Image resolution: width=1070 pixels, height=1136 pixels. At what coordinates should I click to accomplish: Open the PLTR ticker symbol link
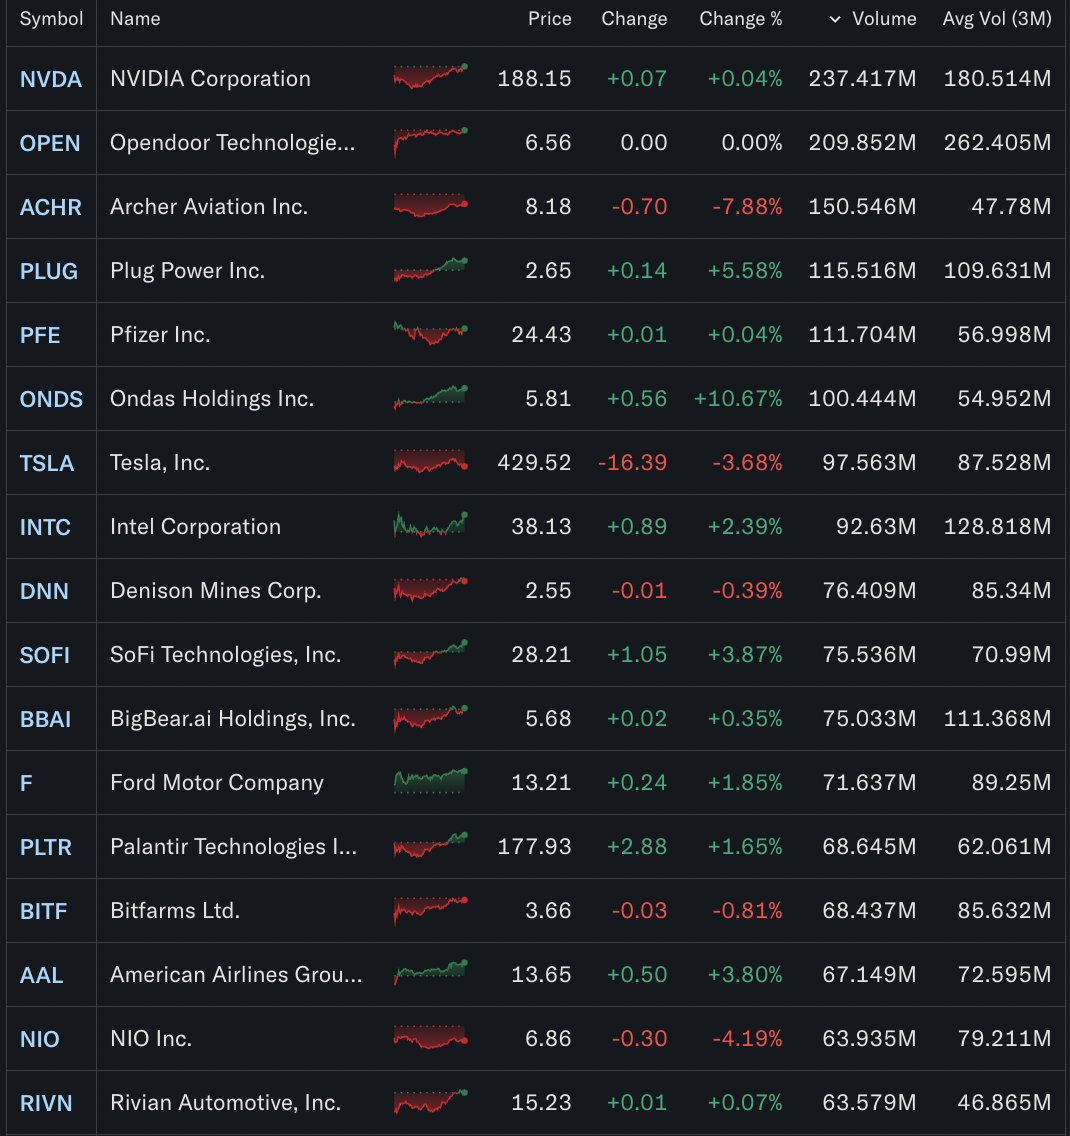coord(46,848)
